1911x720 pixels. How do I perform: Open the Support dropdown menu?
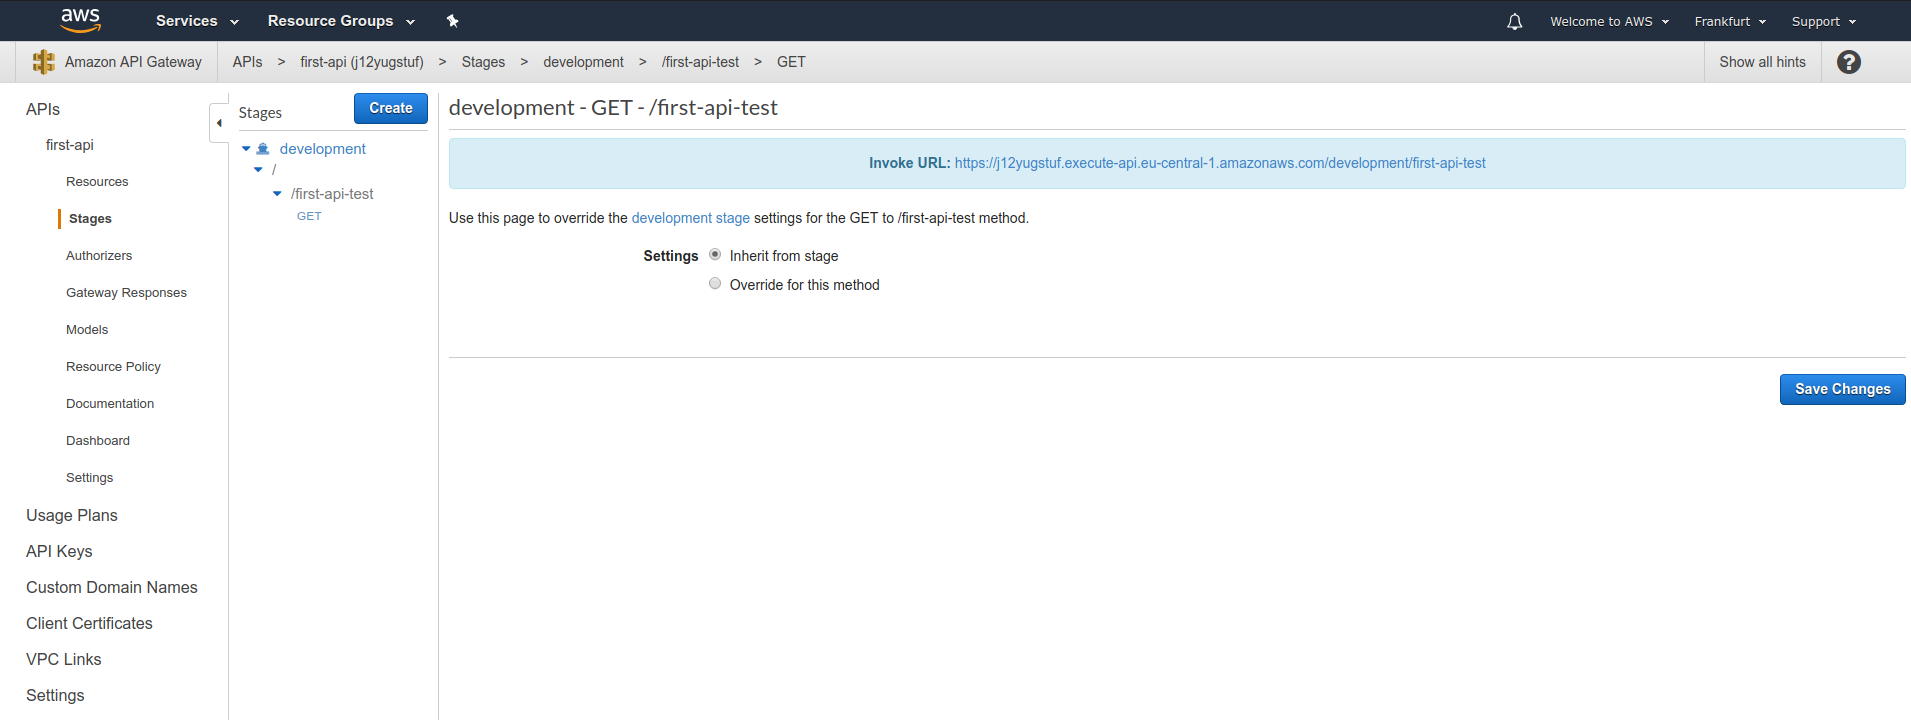coord(1824,21)
